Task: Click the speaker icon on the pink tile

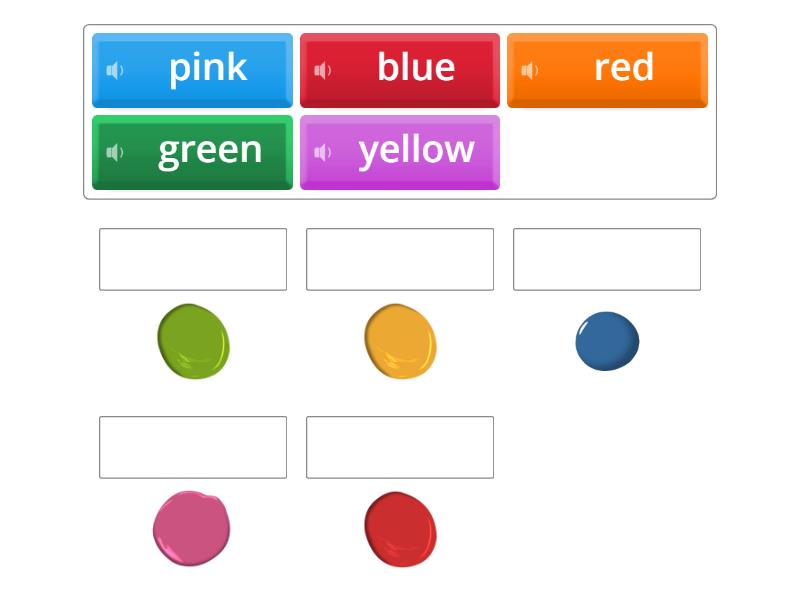Action: pyautogui.click(x=113, y=68)
